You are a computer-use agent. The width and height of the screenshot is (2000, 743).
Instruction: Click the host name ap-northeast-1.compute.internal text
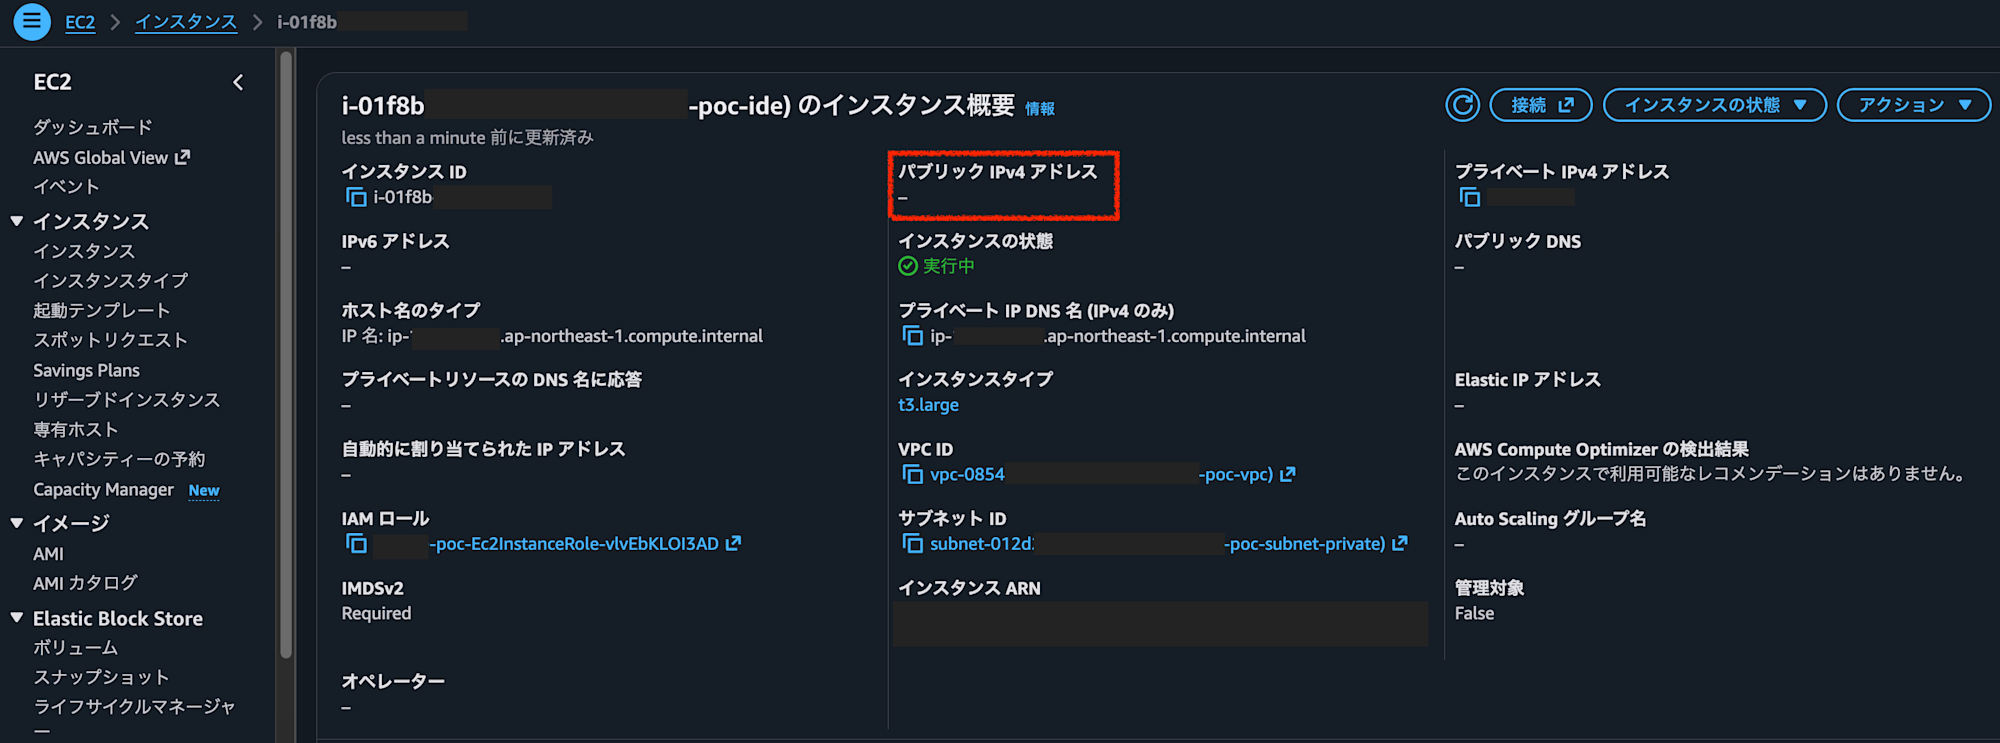click(x=632, y=336)
